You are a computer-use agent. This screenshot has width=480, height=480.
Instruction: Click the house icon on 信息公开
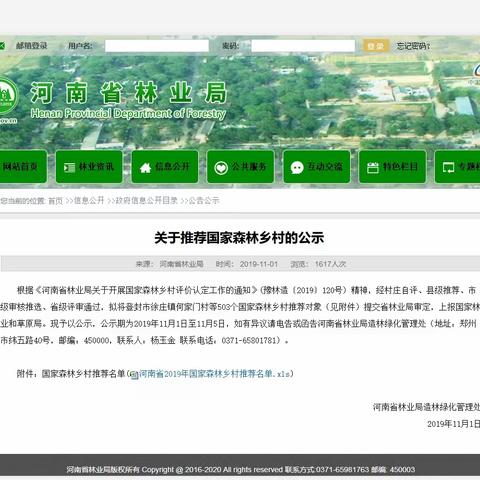(145, 167)
